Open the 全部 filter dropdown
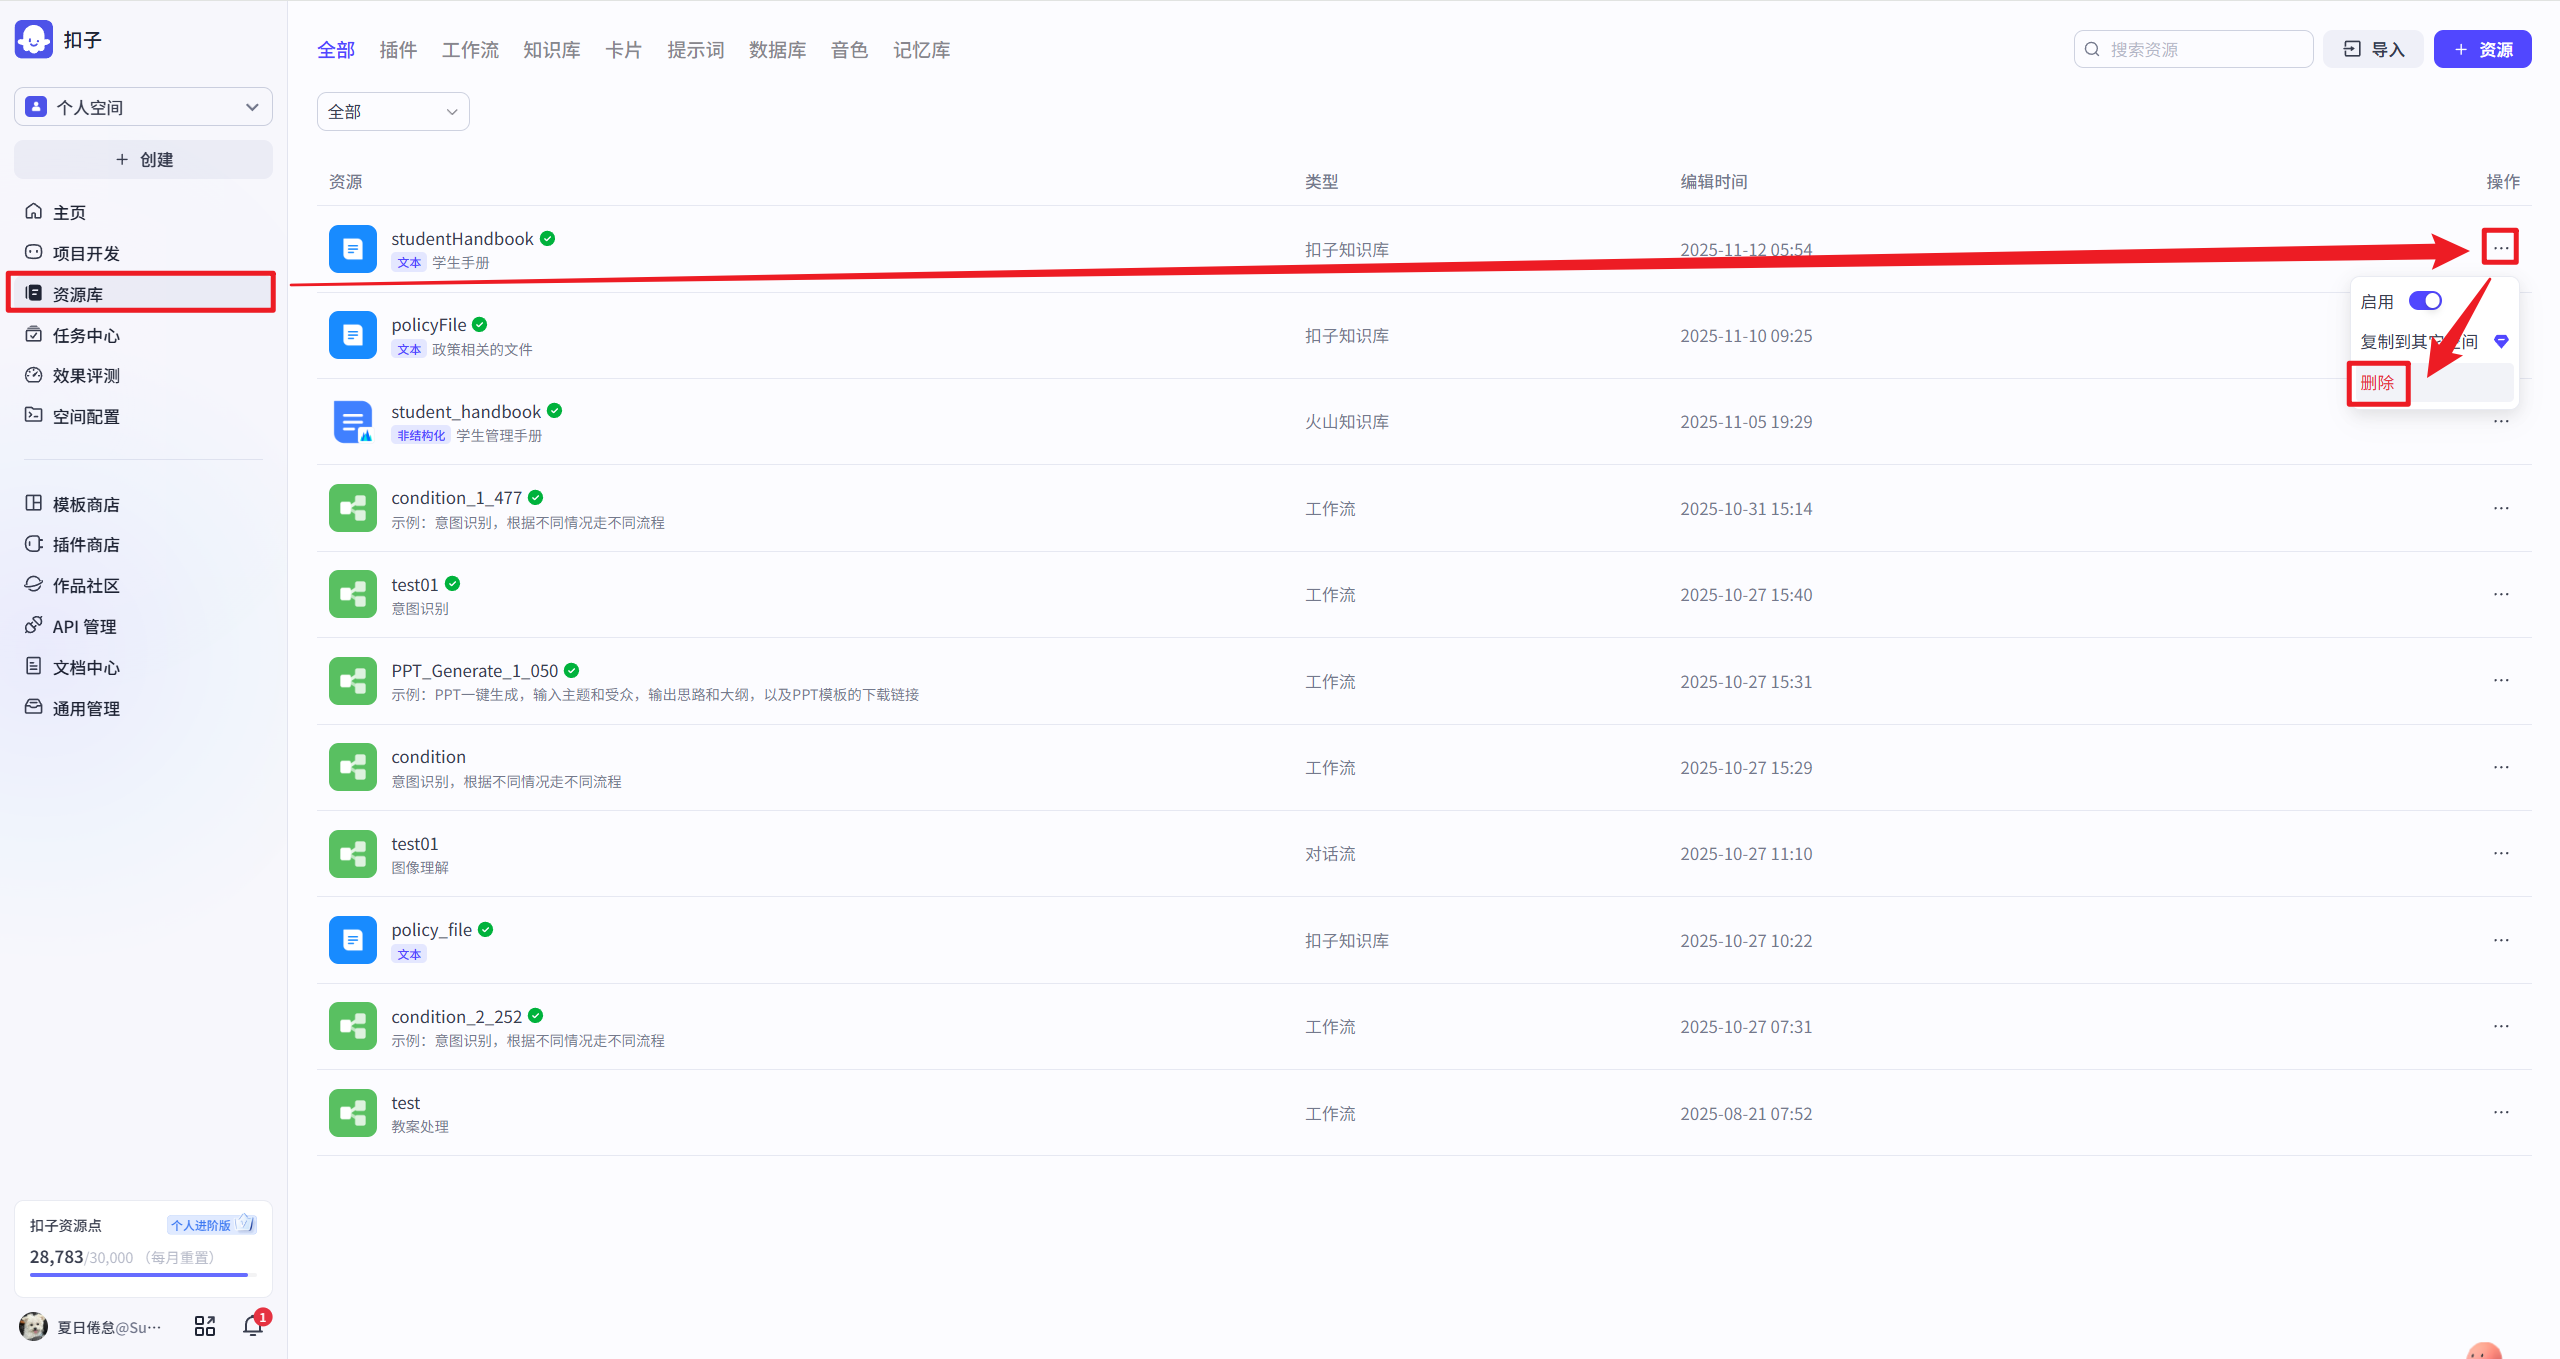The height and width of the screenshot is (1359, 2560). click(x=392, y=112)
